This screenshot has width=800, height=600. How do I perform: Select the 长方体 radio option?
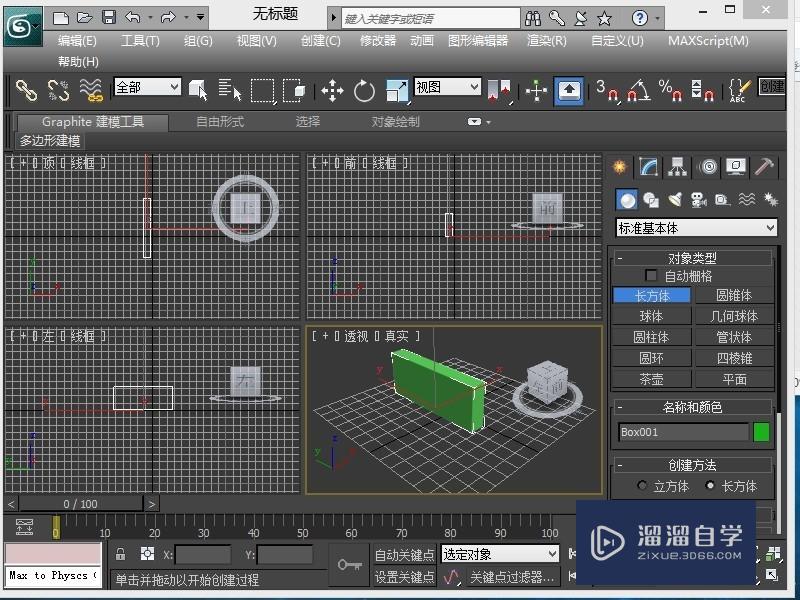click(711, 486)
